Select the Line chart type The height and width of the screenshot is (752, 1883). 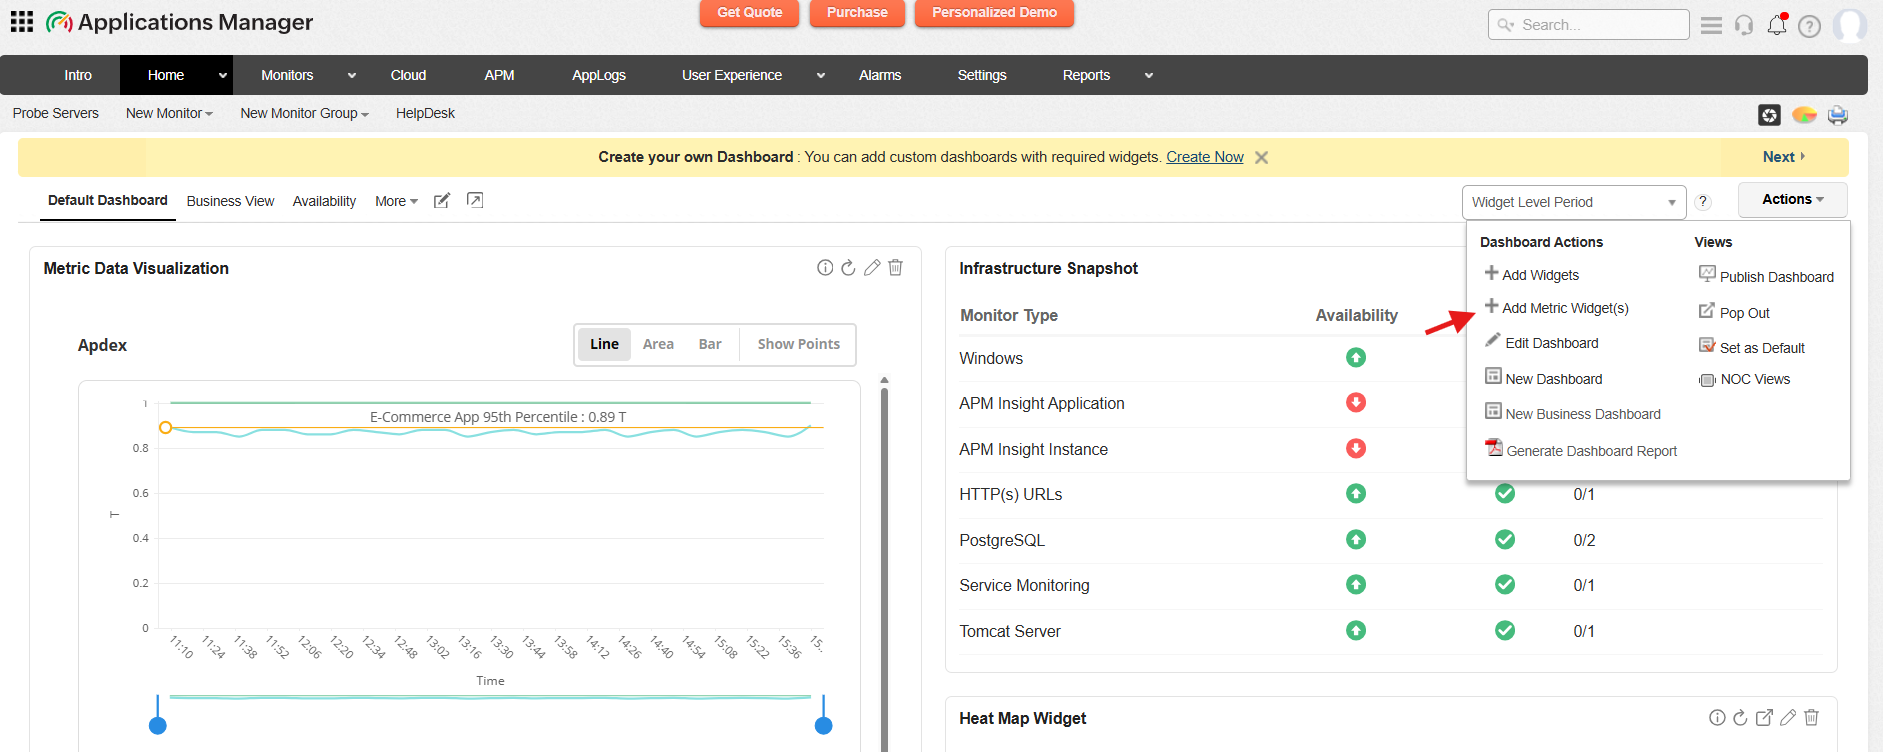point(604,344)
